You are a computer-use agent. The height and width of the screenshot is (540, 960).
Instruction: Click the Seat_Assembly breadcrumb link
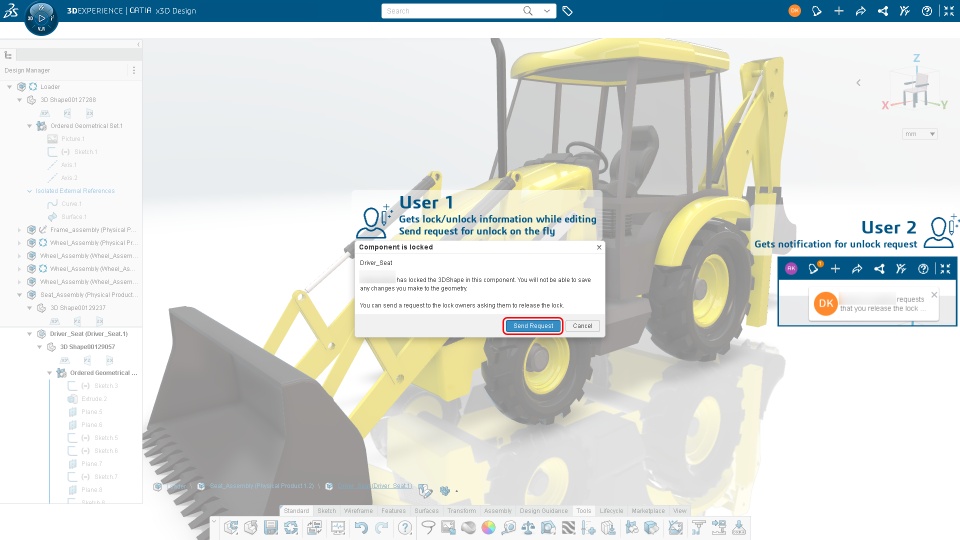coord(262,486)
